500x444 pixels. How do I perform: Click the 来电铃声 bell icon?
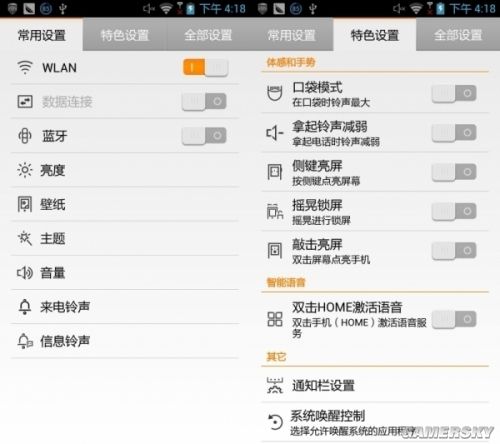[x=25, y=307]
